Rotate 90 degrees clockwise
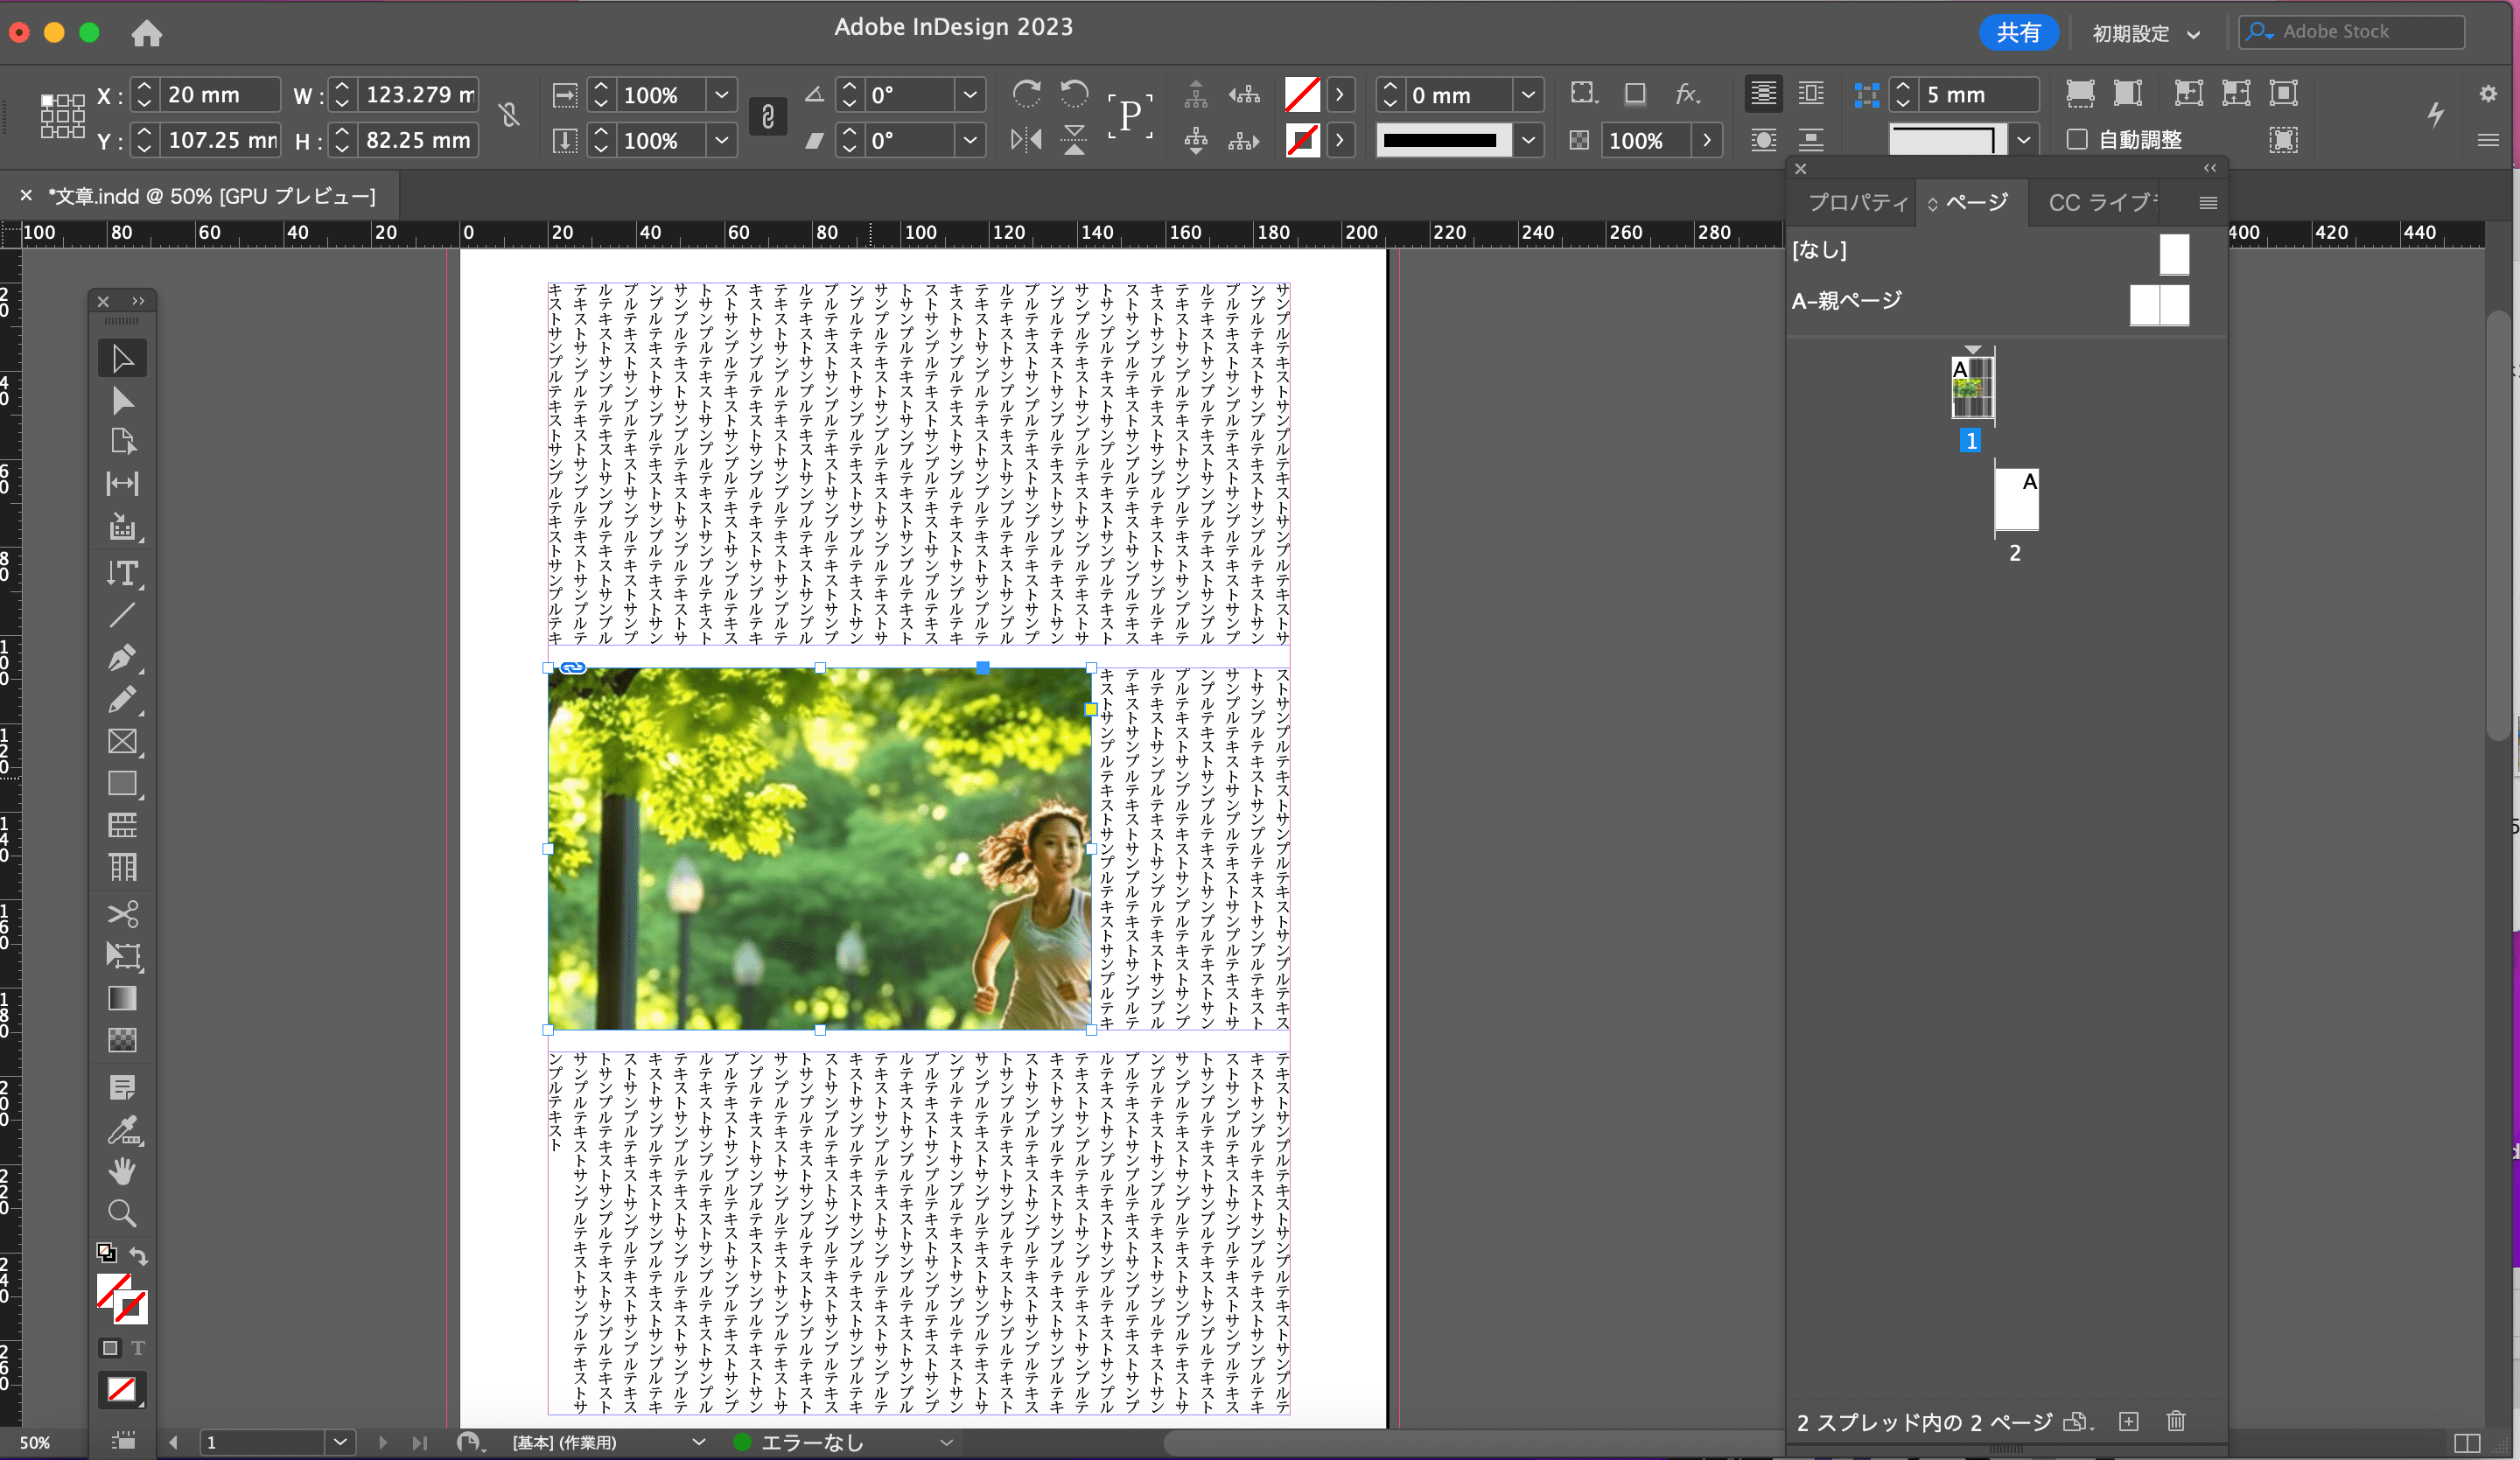2520x1460 pixels. [1026, 94]
